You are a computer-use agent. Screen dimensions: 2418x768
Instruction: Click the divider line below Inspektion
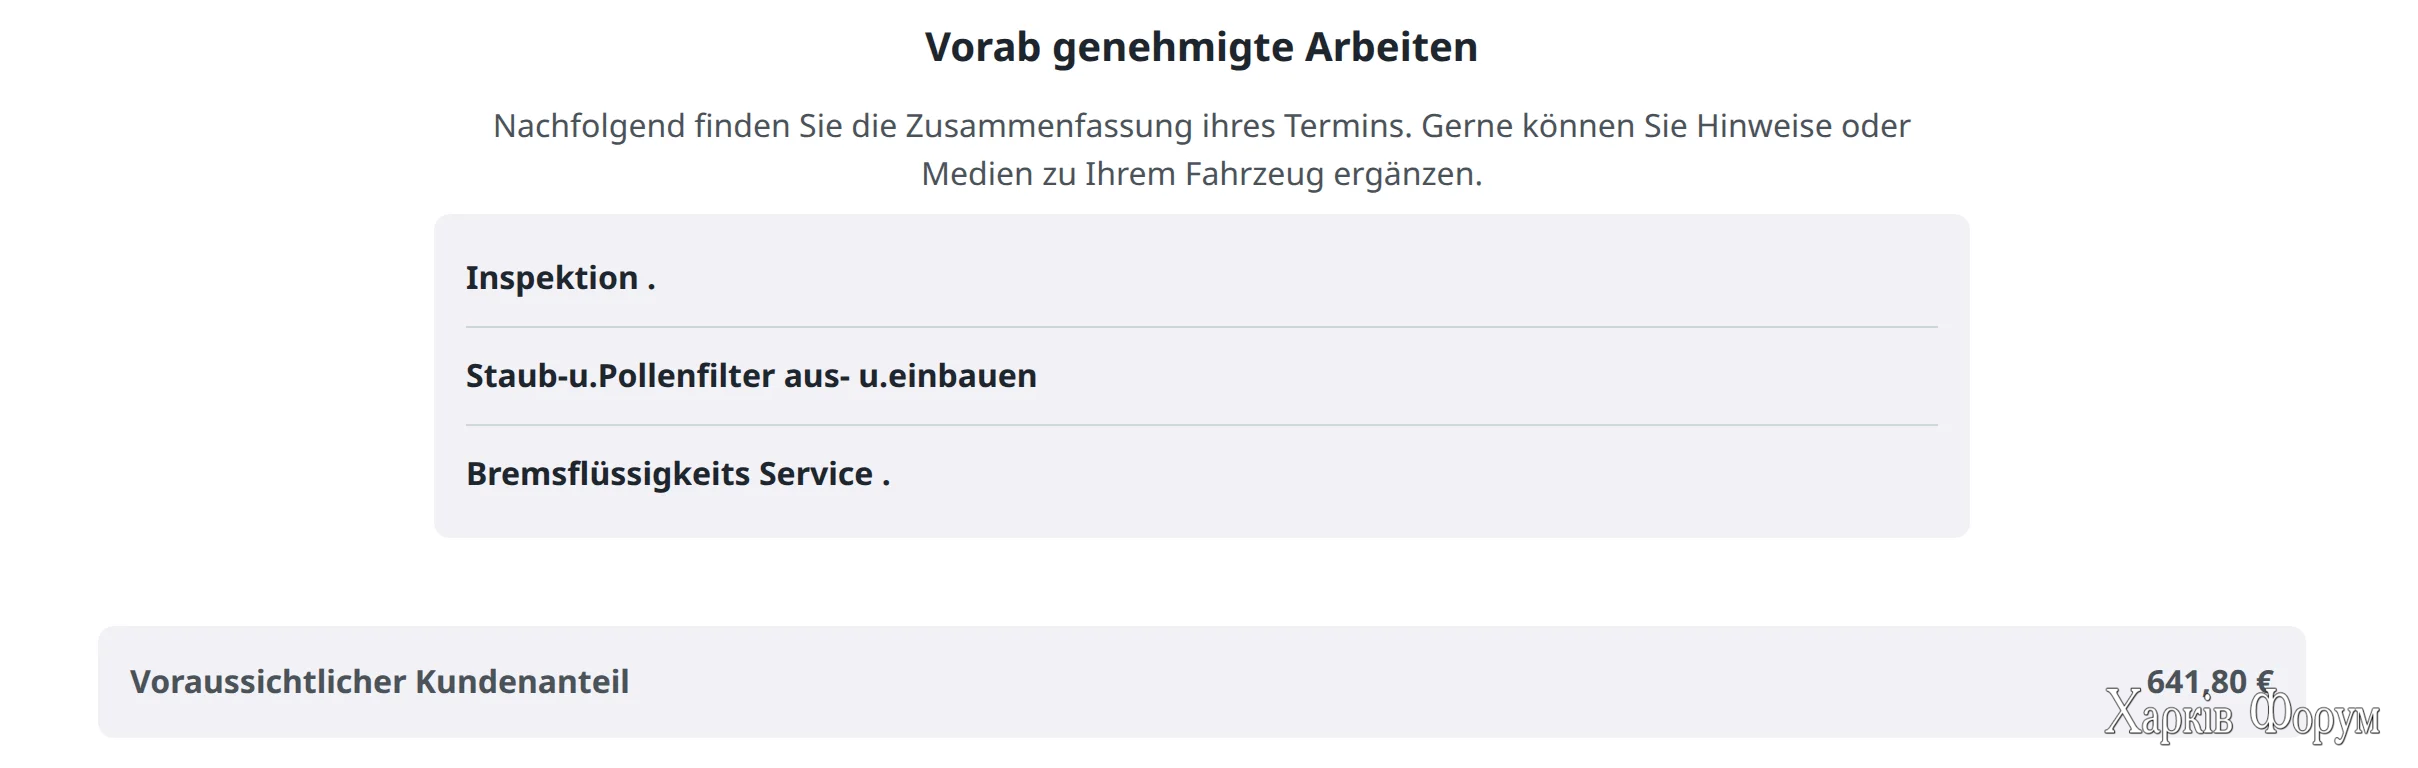pos(1200,327)
